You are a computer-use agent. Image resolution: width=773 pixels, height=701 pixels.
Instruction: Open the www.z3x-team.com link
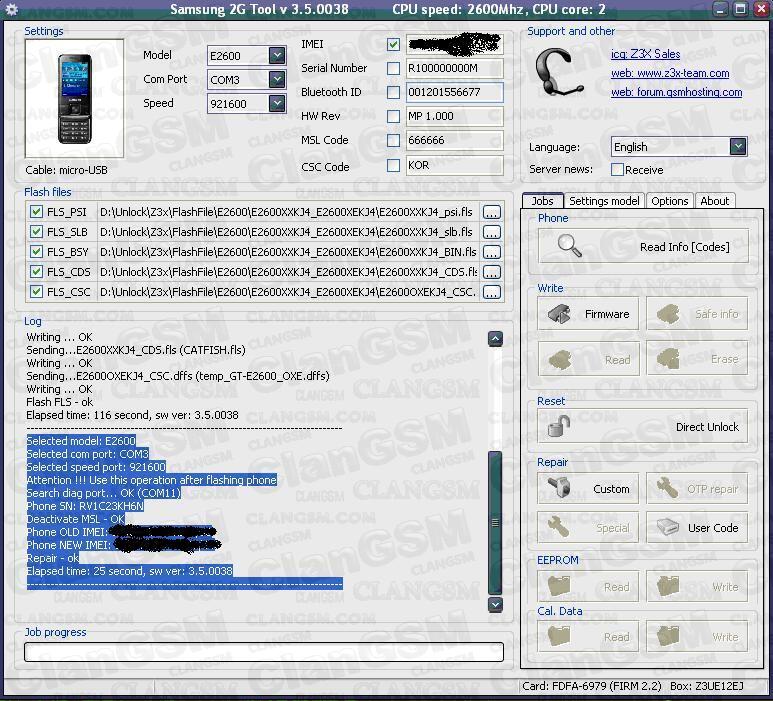tap(670, 73)
